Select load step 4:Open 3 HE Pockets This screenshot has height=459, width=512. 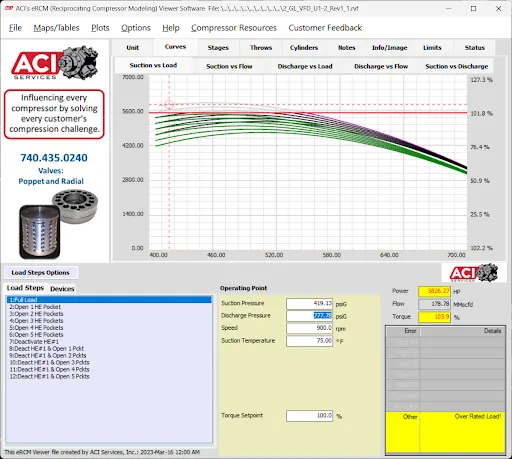pos(109,321)
